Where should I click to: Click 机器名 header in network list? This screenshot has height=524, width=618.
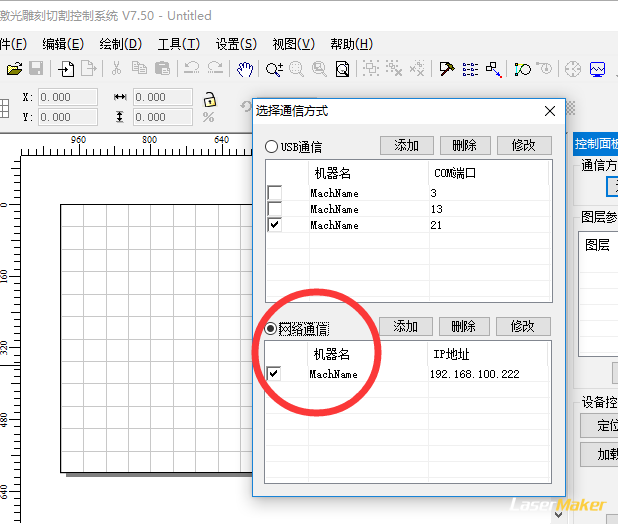tap(331, 354)
